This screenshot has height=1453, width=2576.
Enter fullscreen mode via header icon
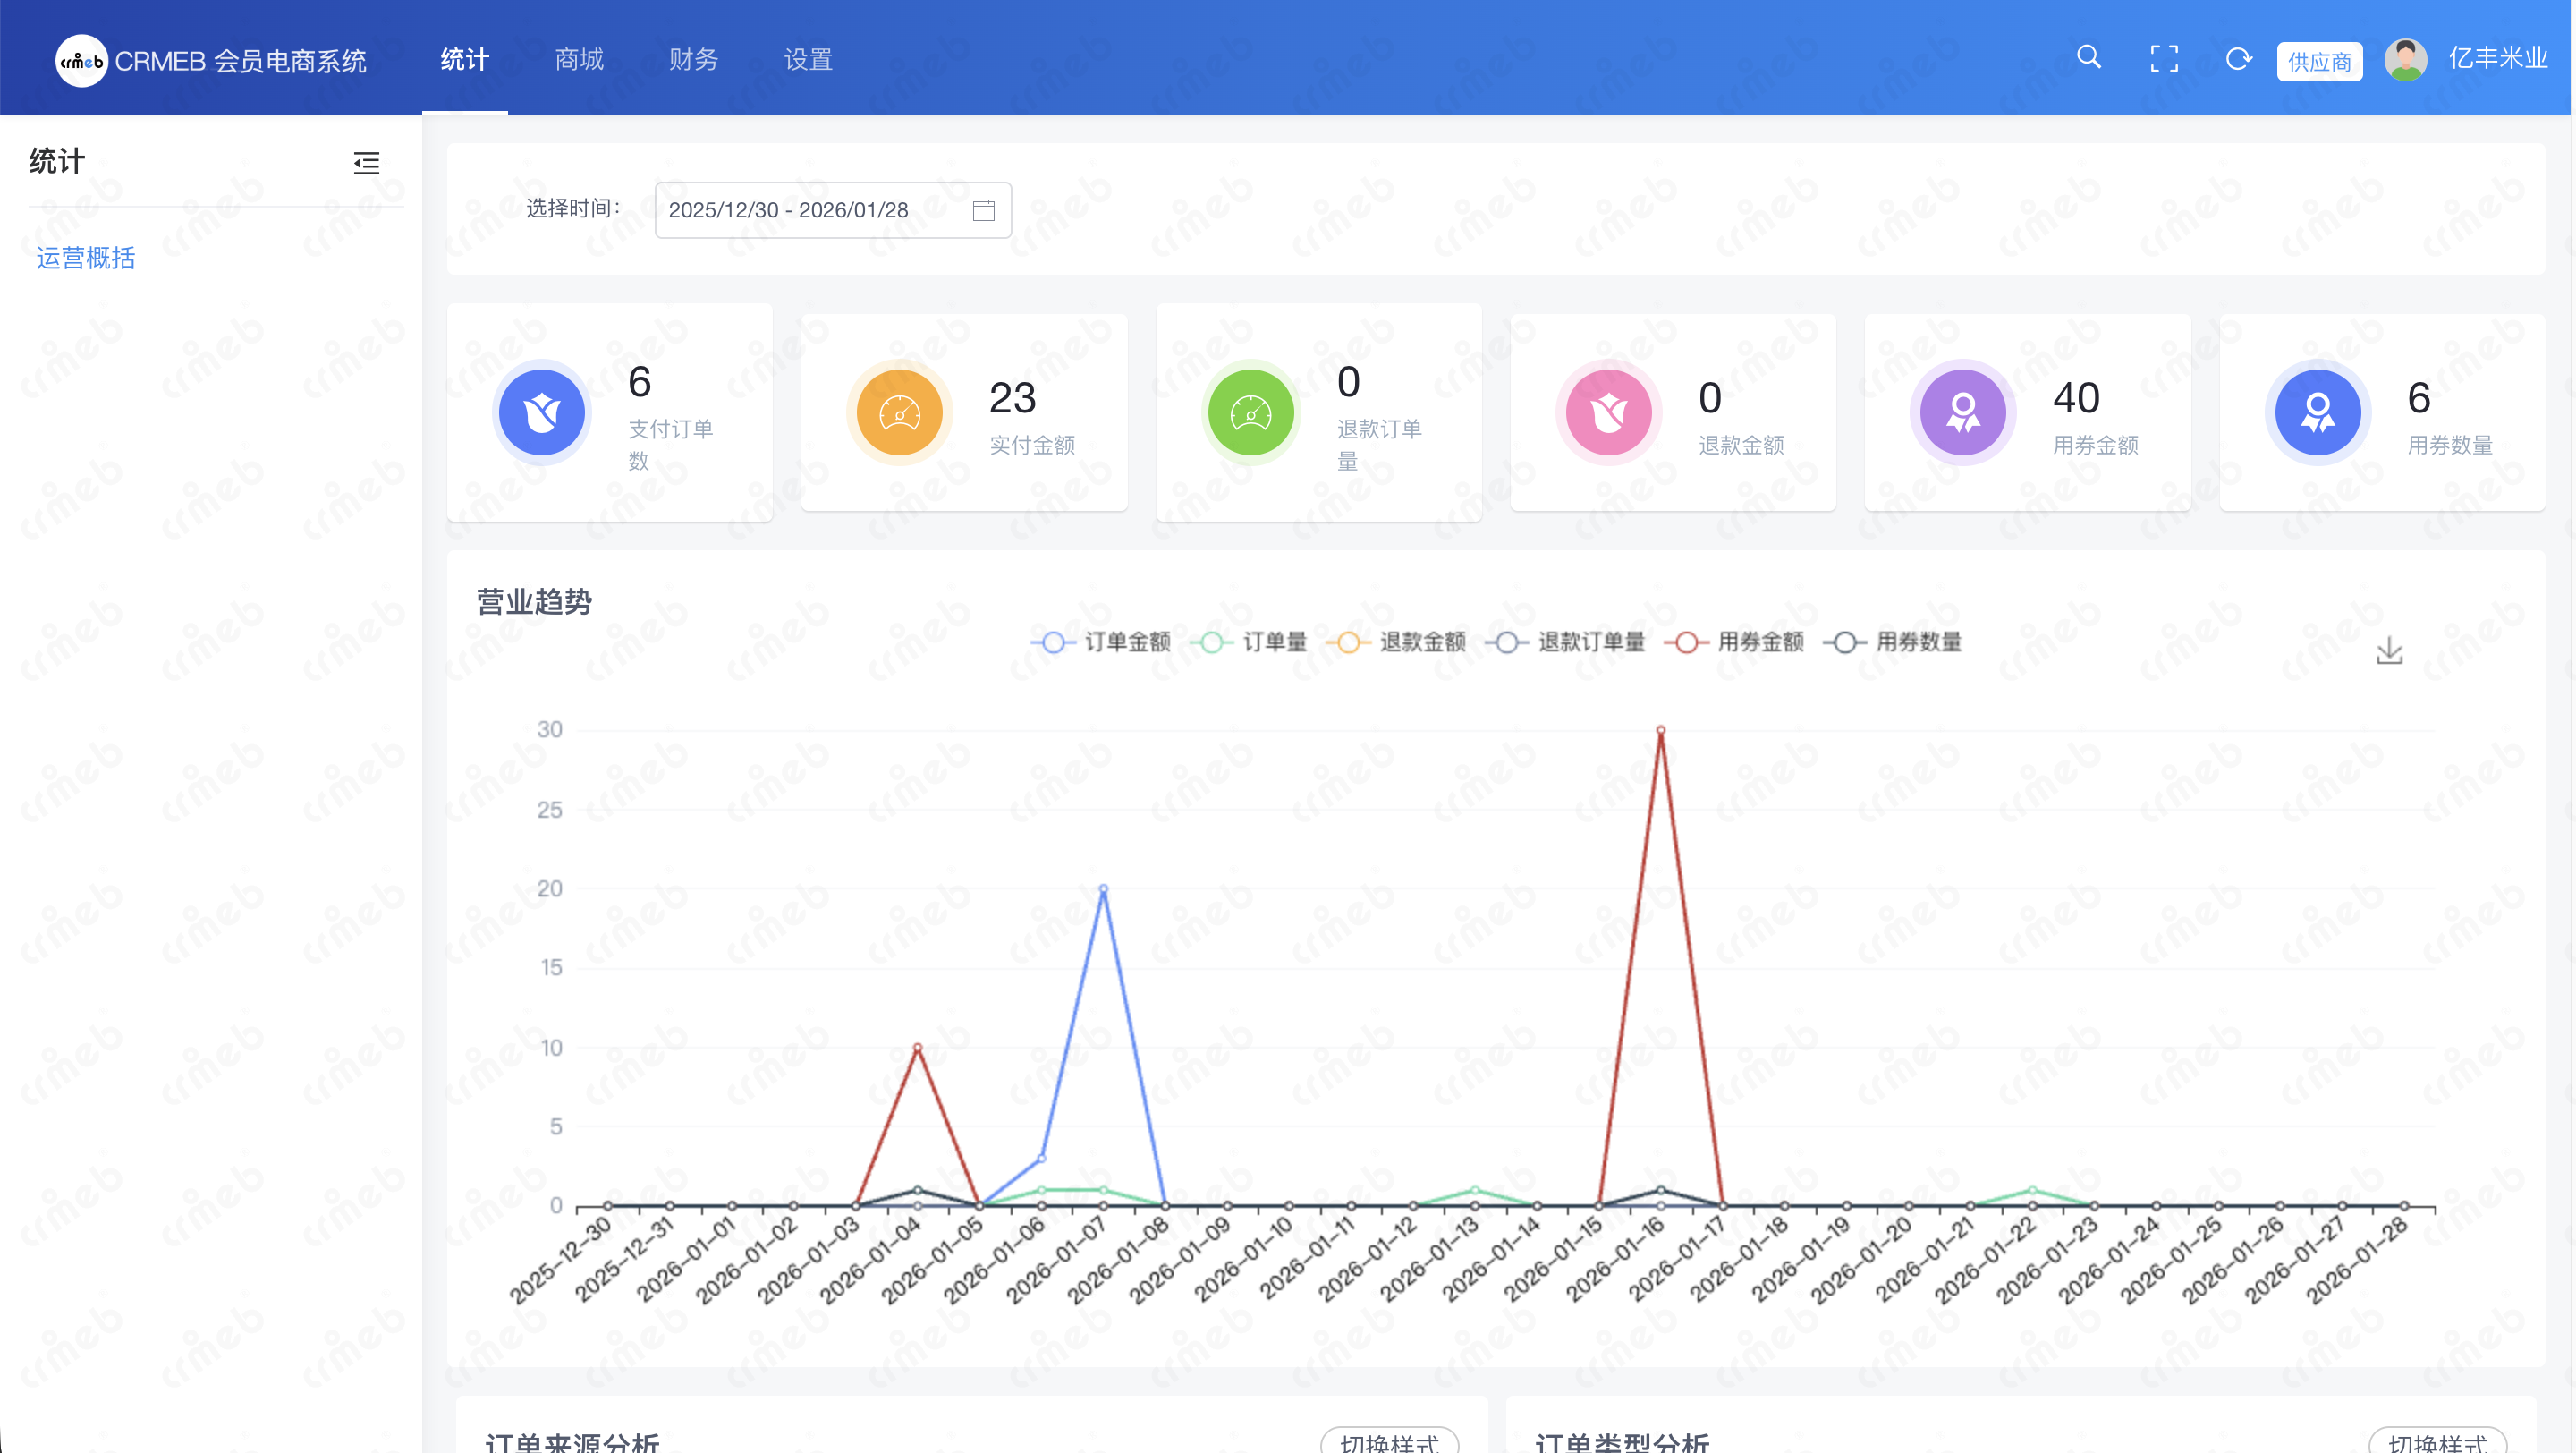tap(2164, 59)
